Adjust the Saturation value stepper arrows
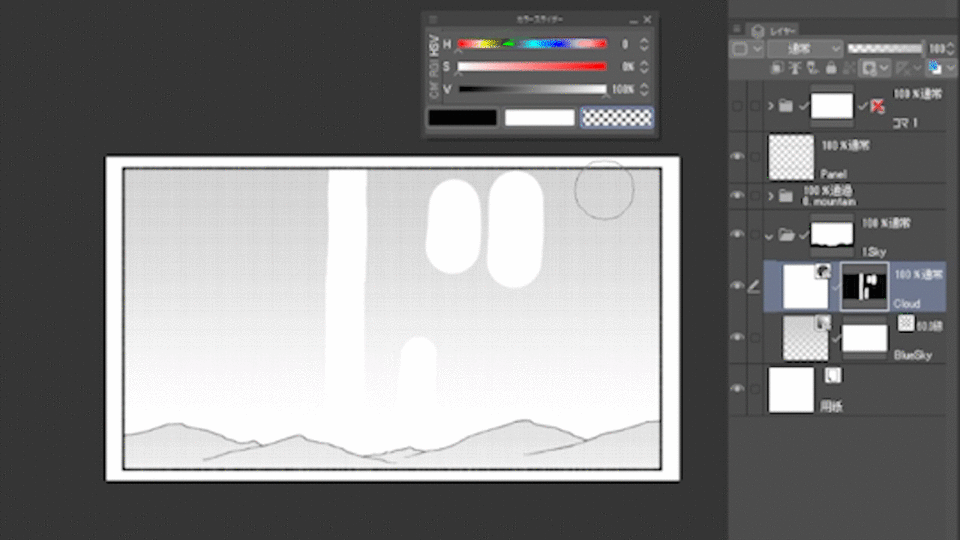 tap(643, 67)
